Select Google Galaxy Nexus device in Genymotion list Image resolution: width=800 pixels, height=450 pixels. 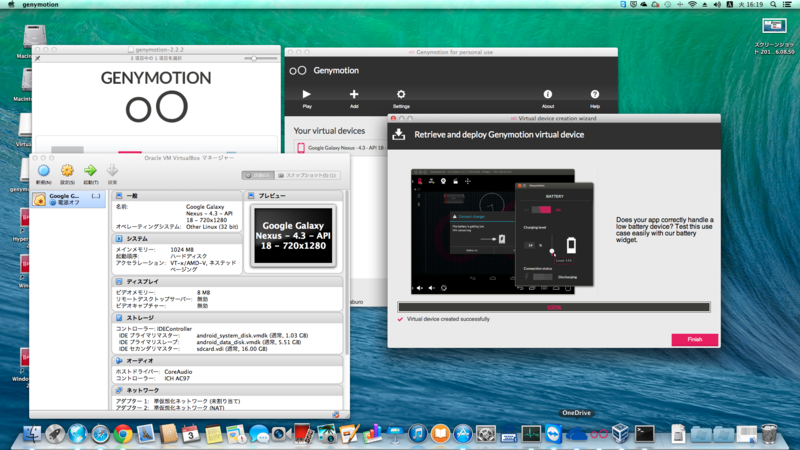point(342,147)
